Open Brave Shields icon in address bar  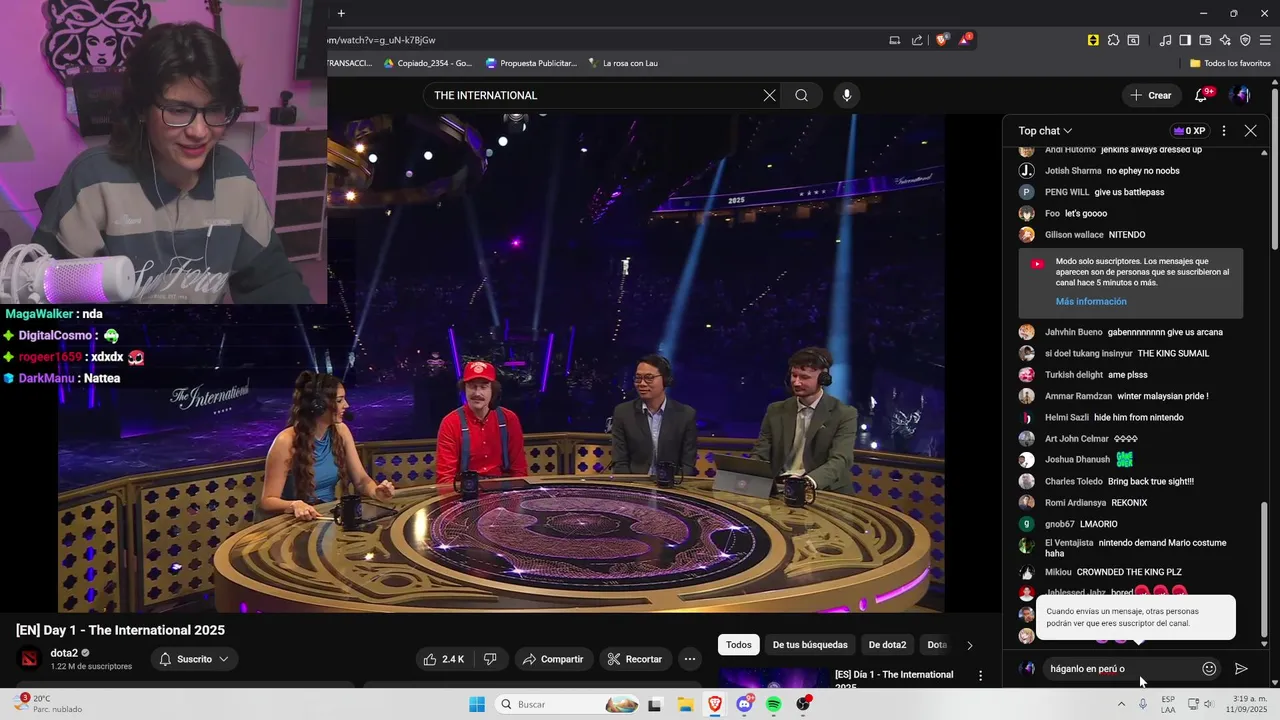point(941,40)
